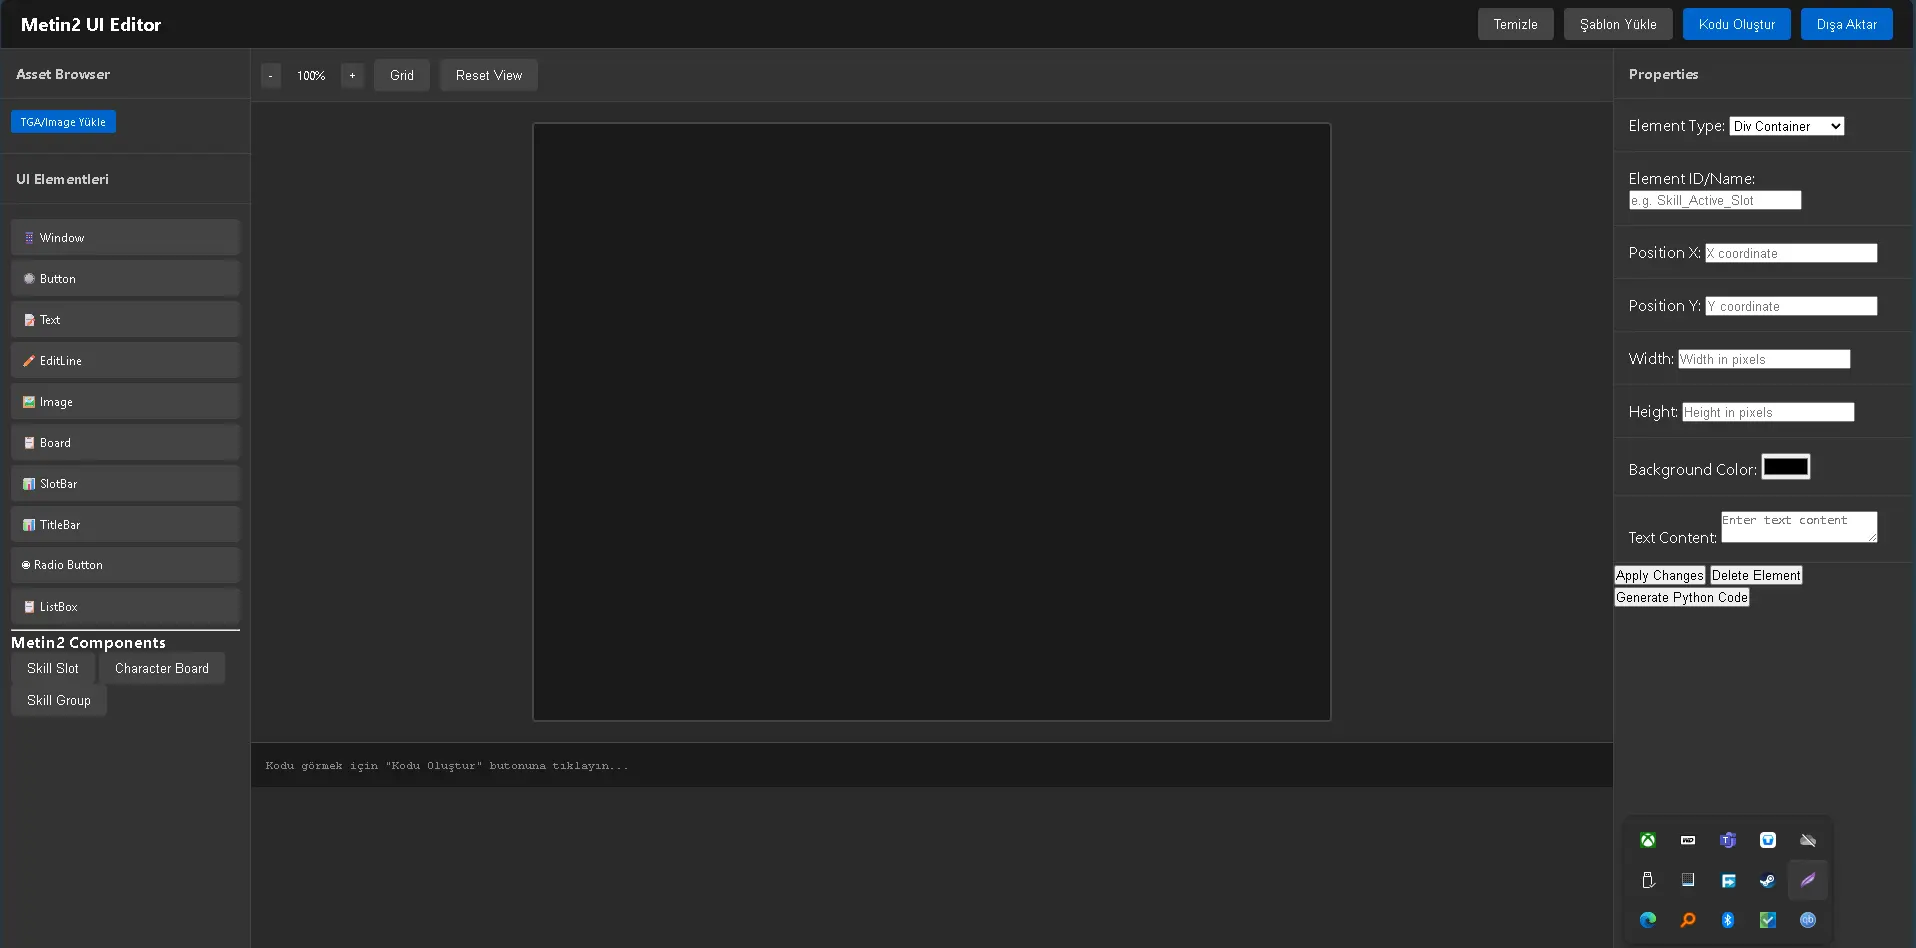
Task: Click Generate Python Code
Action: [1682, 597]
